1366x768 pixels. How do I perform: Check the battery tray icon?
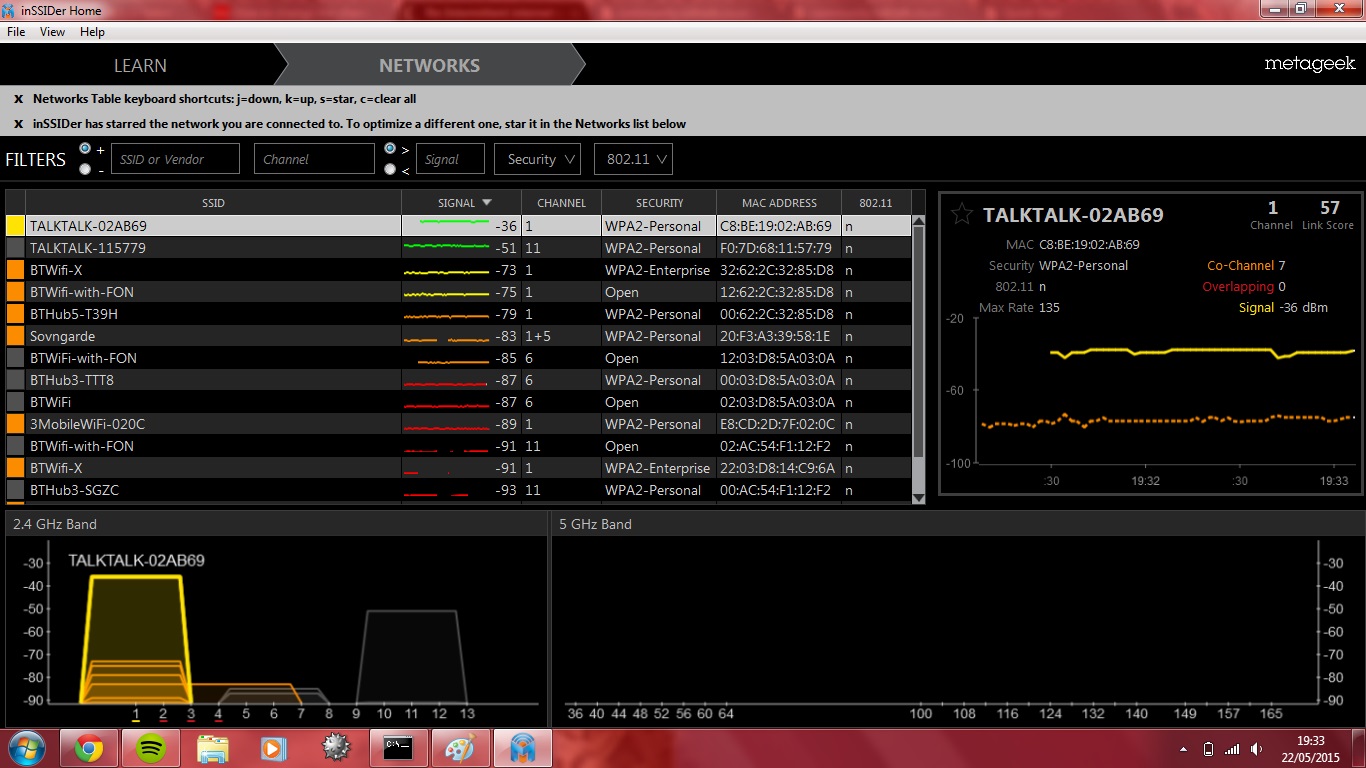pyautogui.click(x=1208, y=749)
